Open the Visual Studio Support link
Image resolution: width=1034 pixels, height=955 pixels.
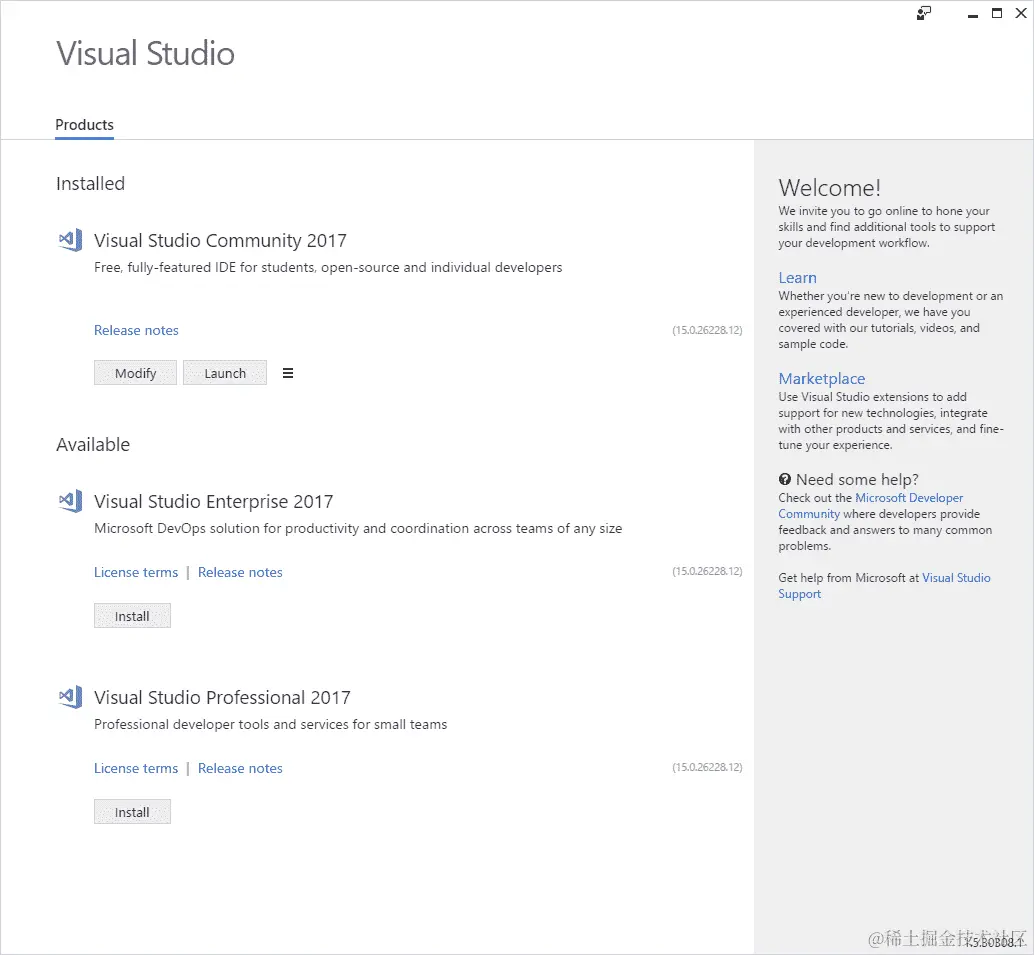tap(884, 586)
